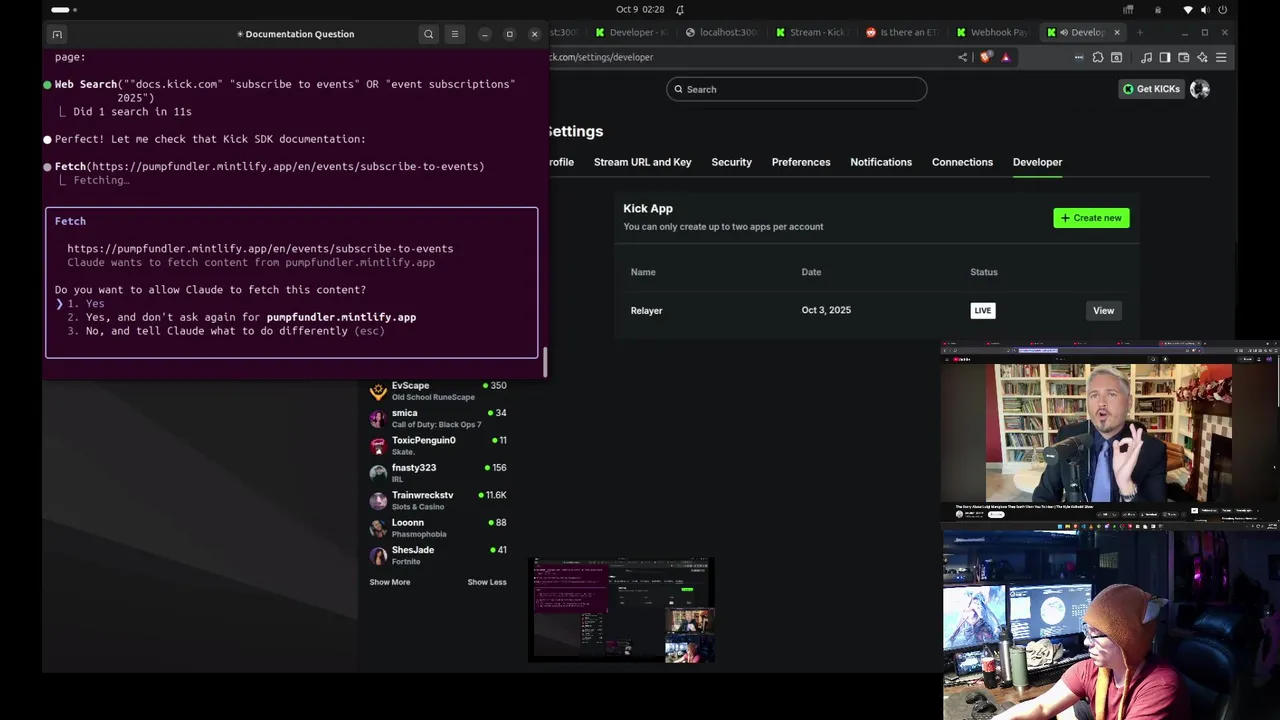The width and height of the screenshot is (1280, 720).
Task: Click fetch URL in permission box
Action: click(260, 248)
